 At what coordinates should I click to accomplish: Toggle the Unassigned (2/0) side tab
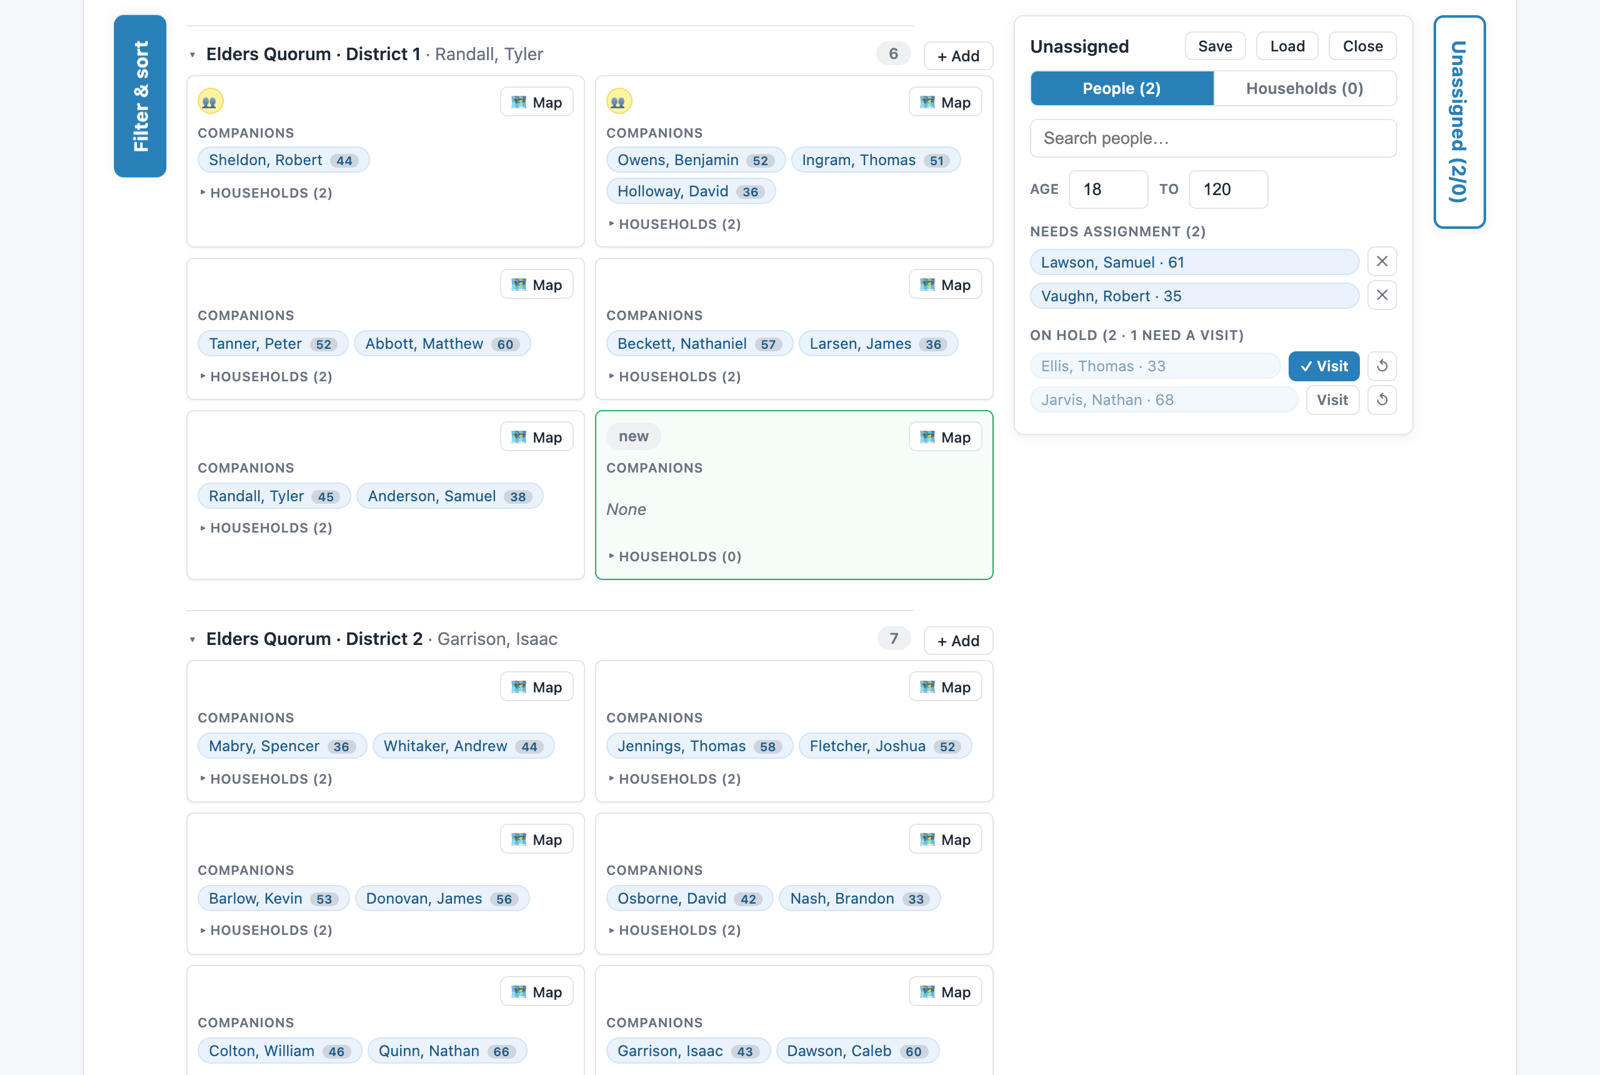coord(1459,122)
